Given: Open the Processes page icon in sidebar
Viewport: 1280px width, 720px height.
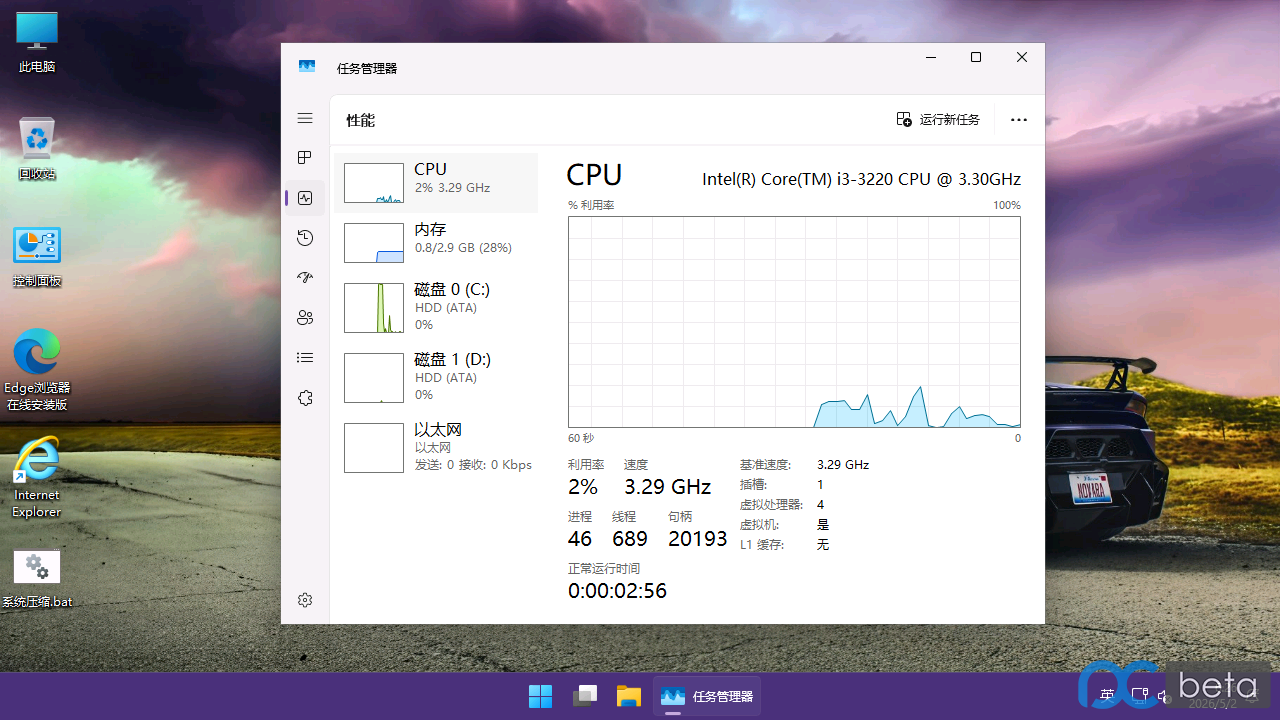Looking at the screenshot, I should coord(305,158).
